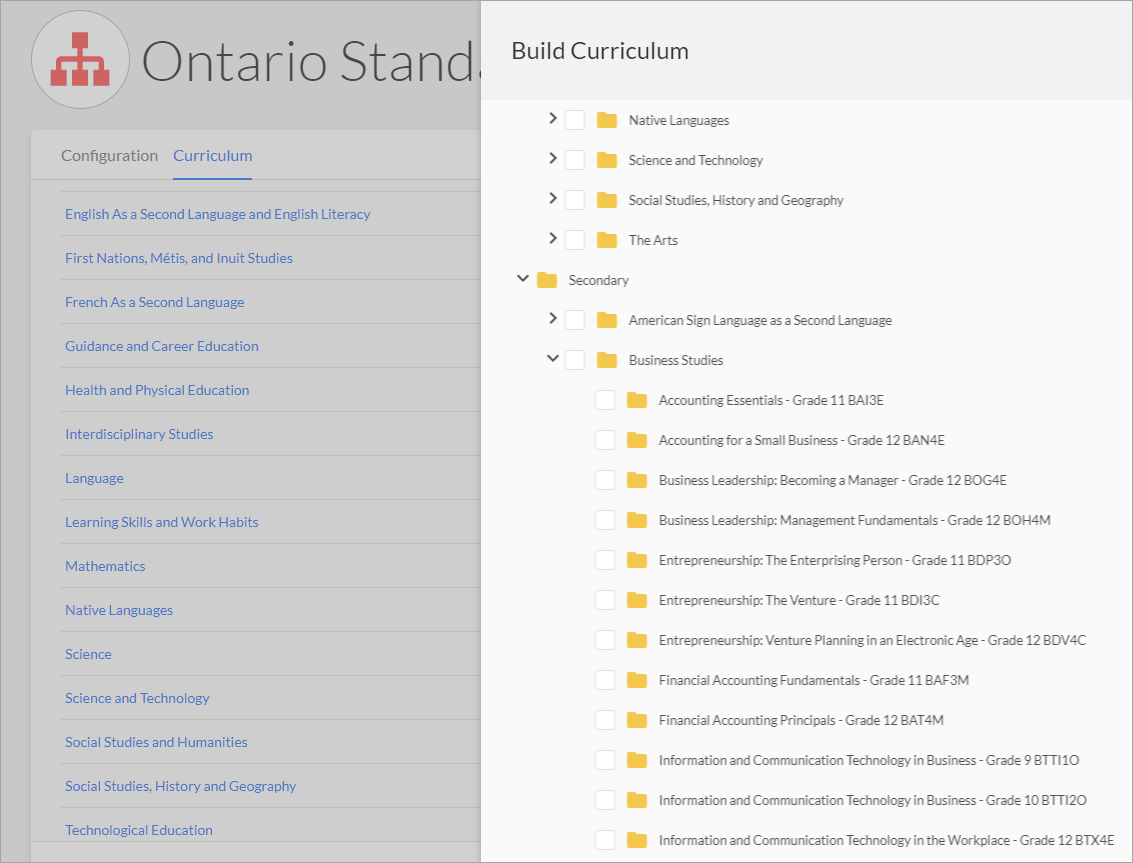Check Financial Accounting Principals BAT4M checkbox
The width and height of the screenshot is (1133, 863).
click(x=605, y=720)
